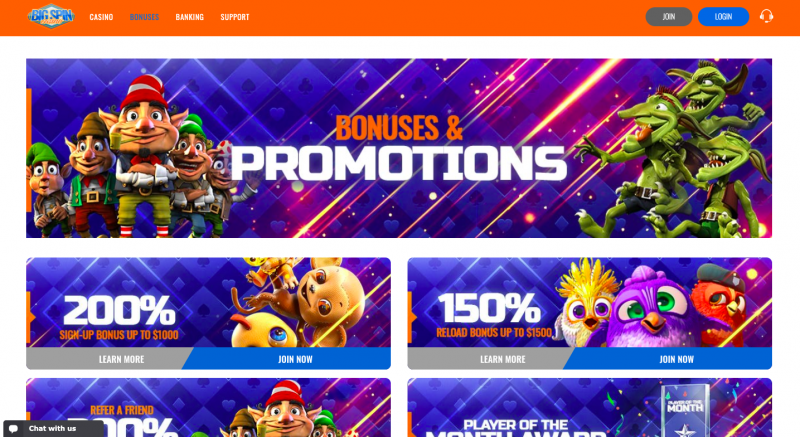Click the Player of the Month trophy
This screenshot has height=437, width=800.
[685, 411]
